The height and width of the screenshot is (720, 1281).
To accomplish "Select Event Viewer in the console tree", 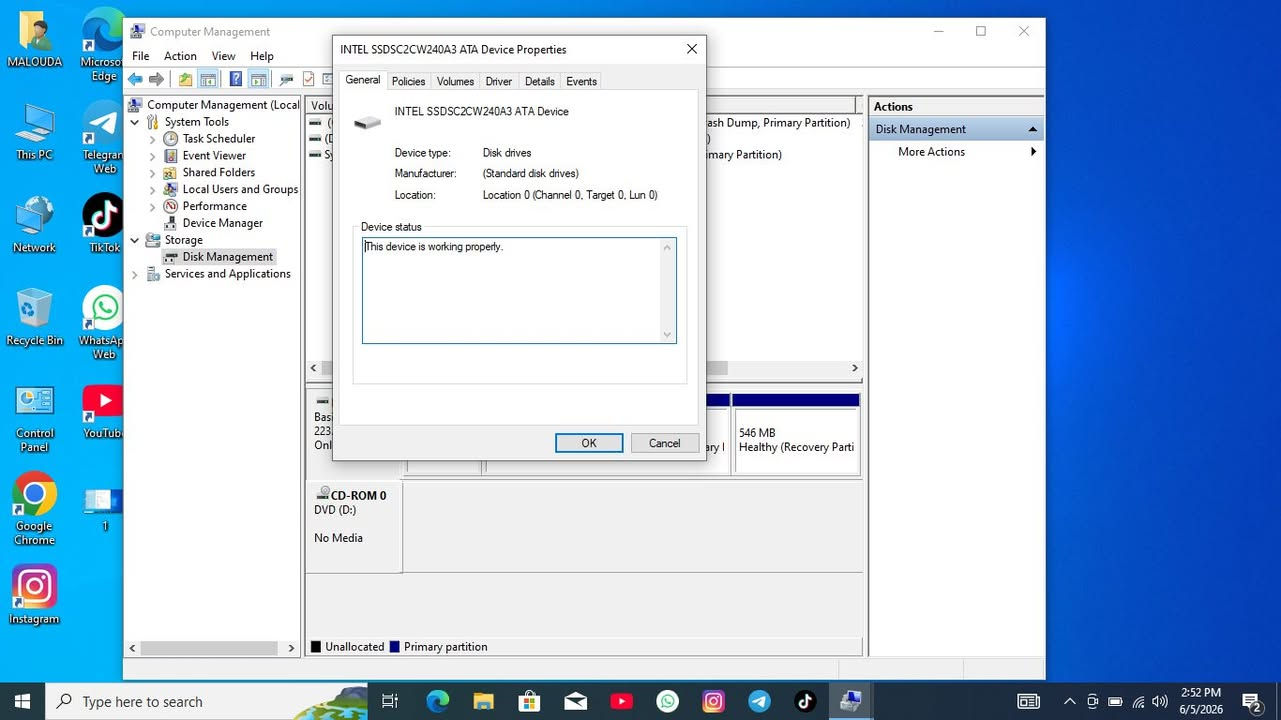I will tap(214, 156).
